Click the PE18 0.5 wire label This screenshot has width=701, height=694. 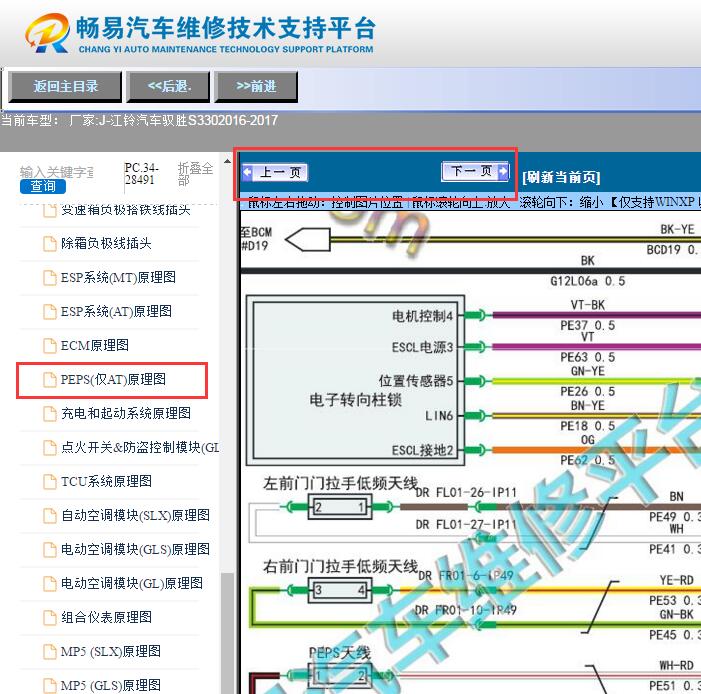coord(587,426)
